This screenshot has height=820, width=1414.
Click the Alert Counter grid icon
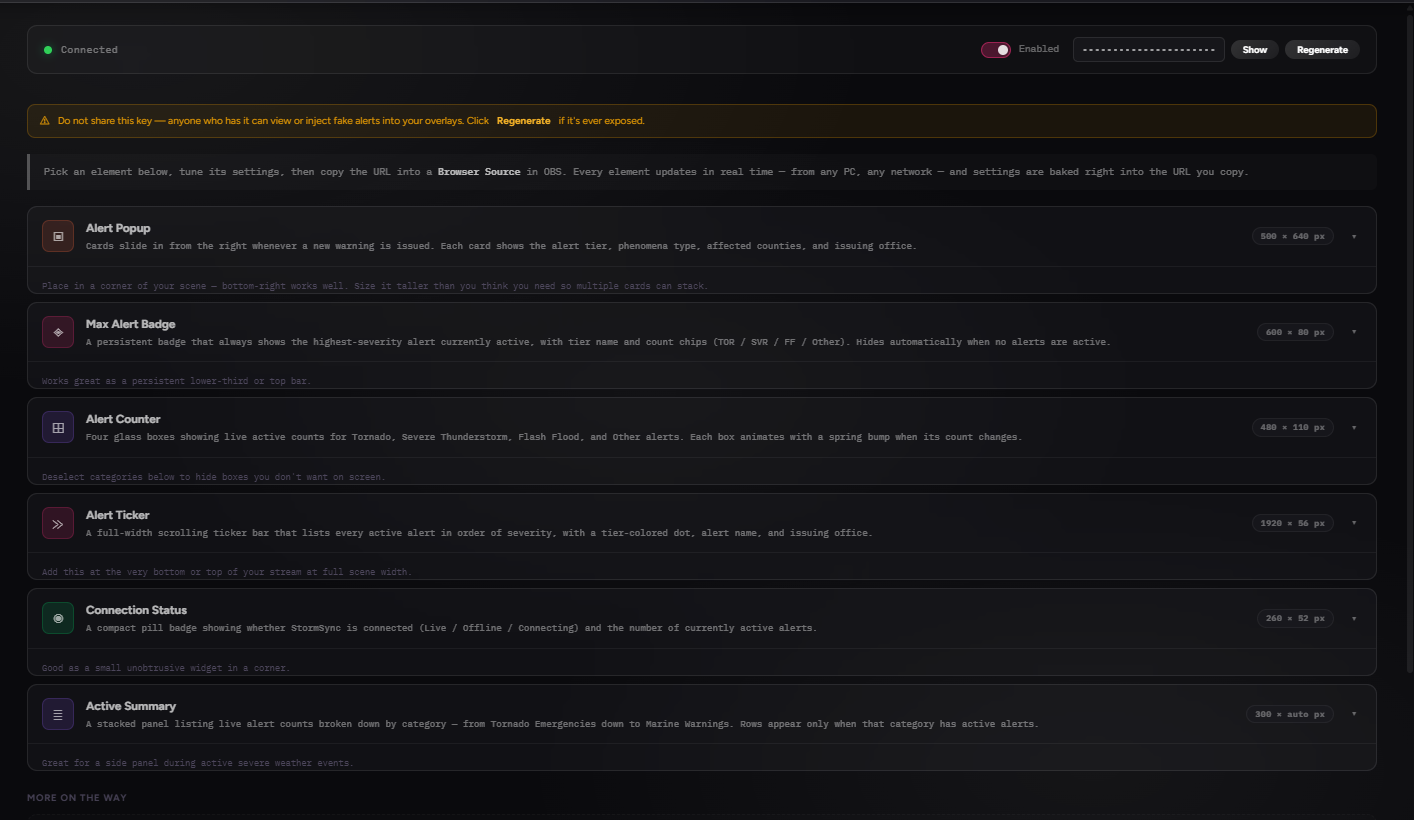(58, 427)
